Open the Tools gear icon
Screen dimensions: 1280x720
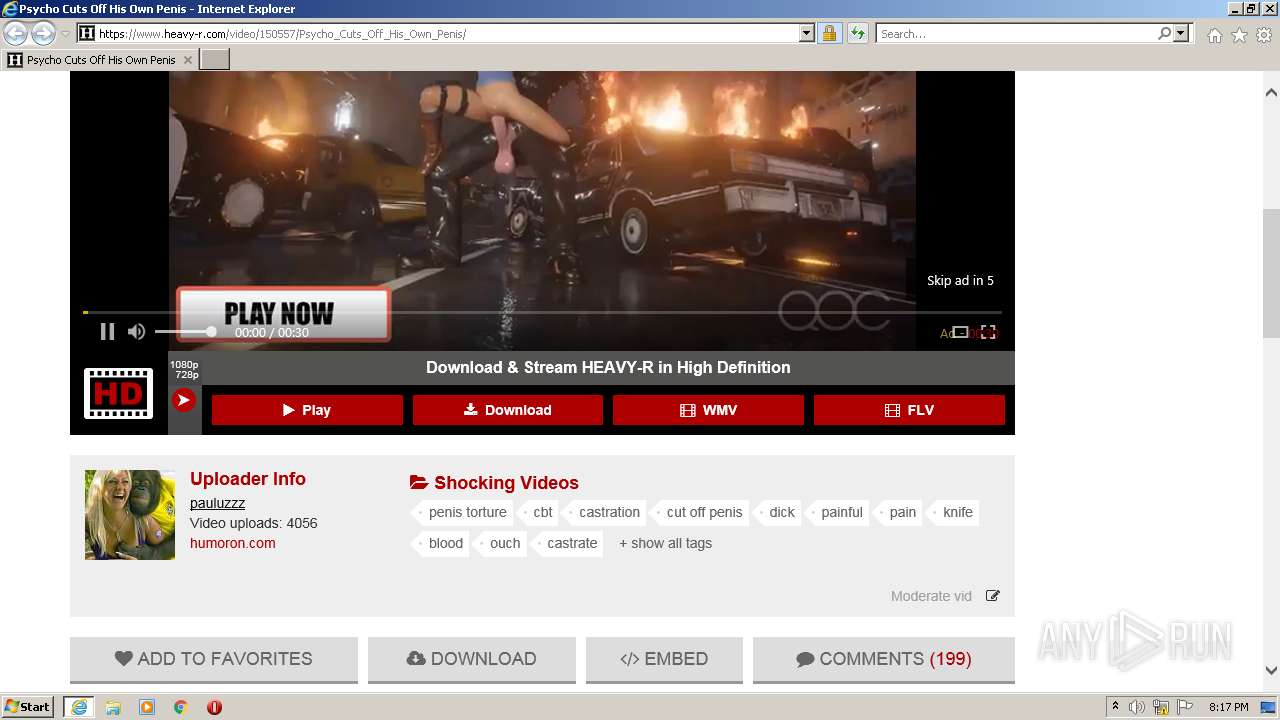point(1264,35)
